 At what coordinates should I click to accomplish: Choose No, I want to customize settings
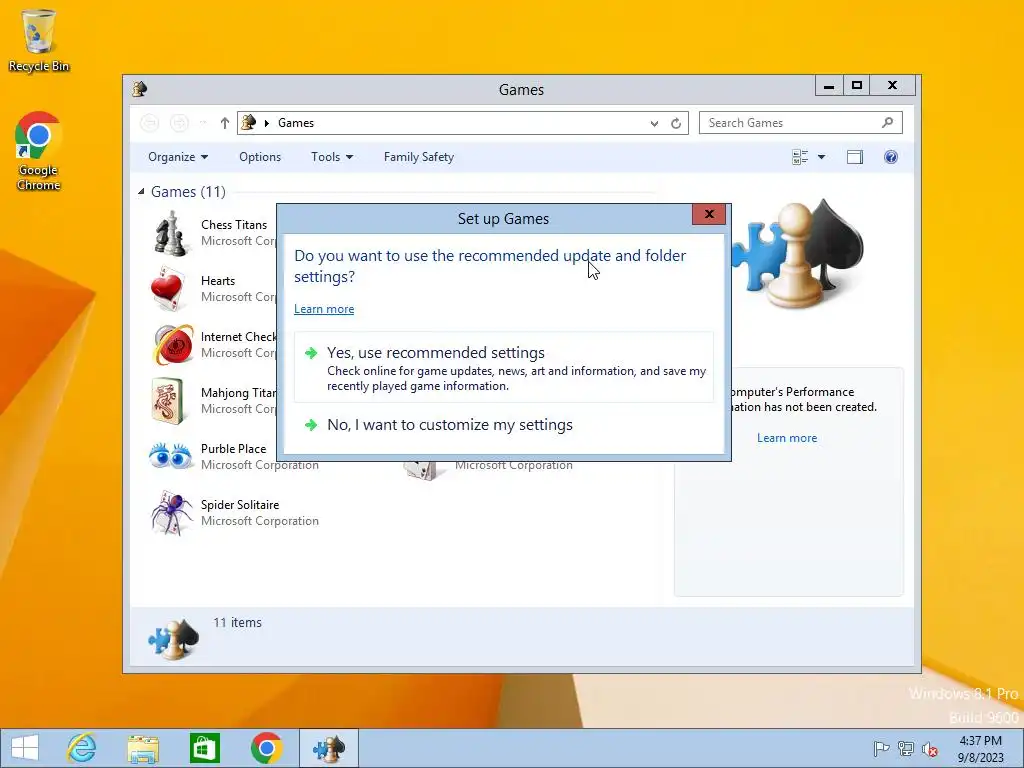(x=504, y=424)
